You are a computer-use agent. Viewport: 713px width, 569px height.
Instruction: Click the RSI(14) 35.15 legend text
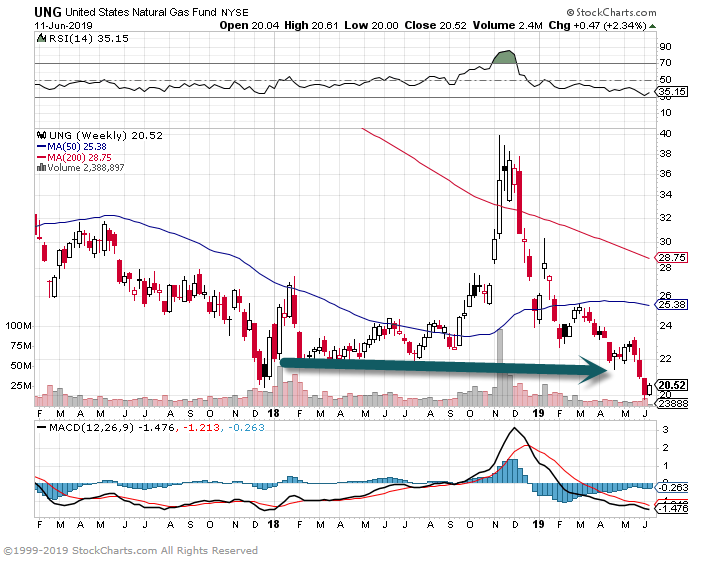click(x=89, y=39)
